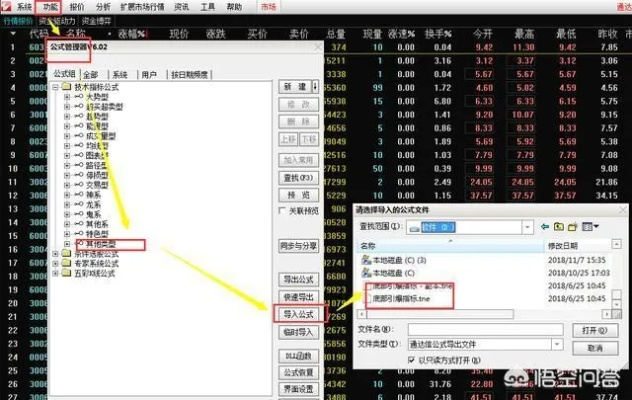The image size is (632, 400).
Task: Click the 同步与分享 button
Action: click(x=298, y=246)
